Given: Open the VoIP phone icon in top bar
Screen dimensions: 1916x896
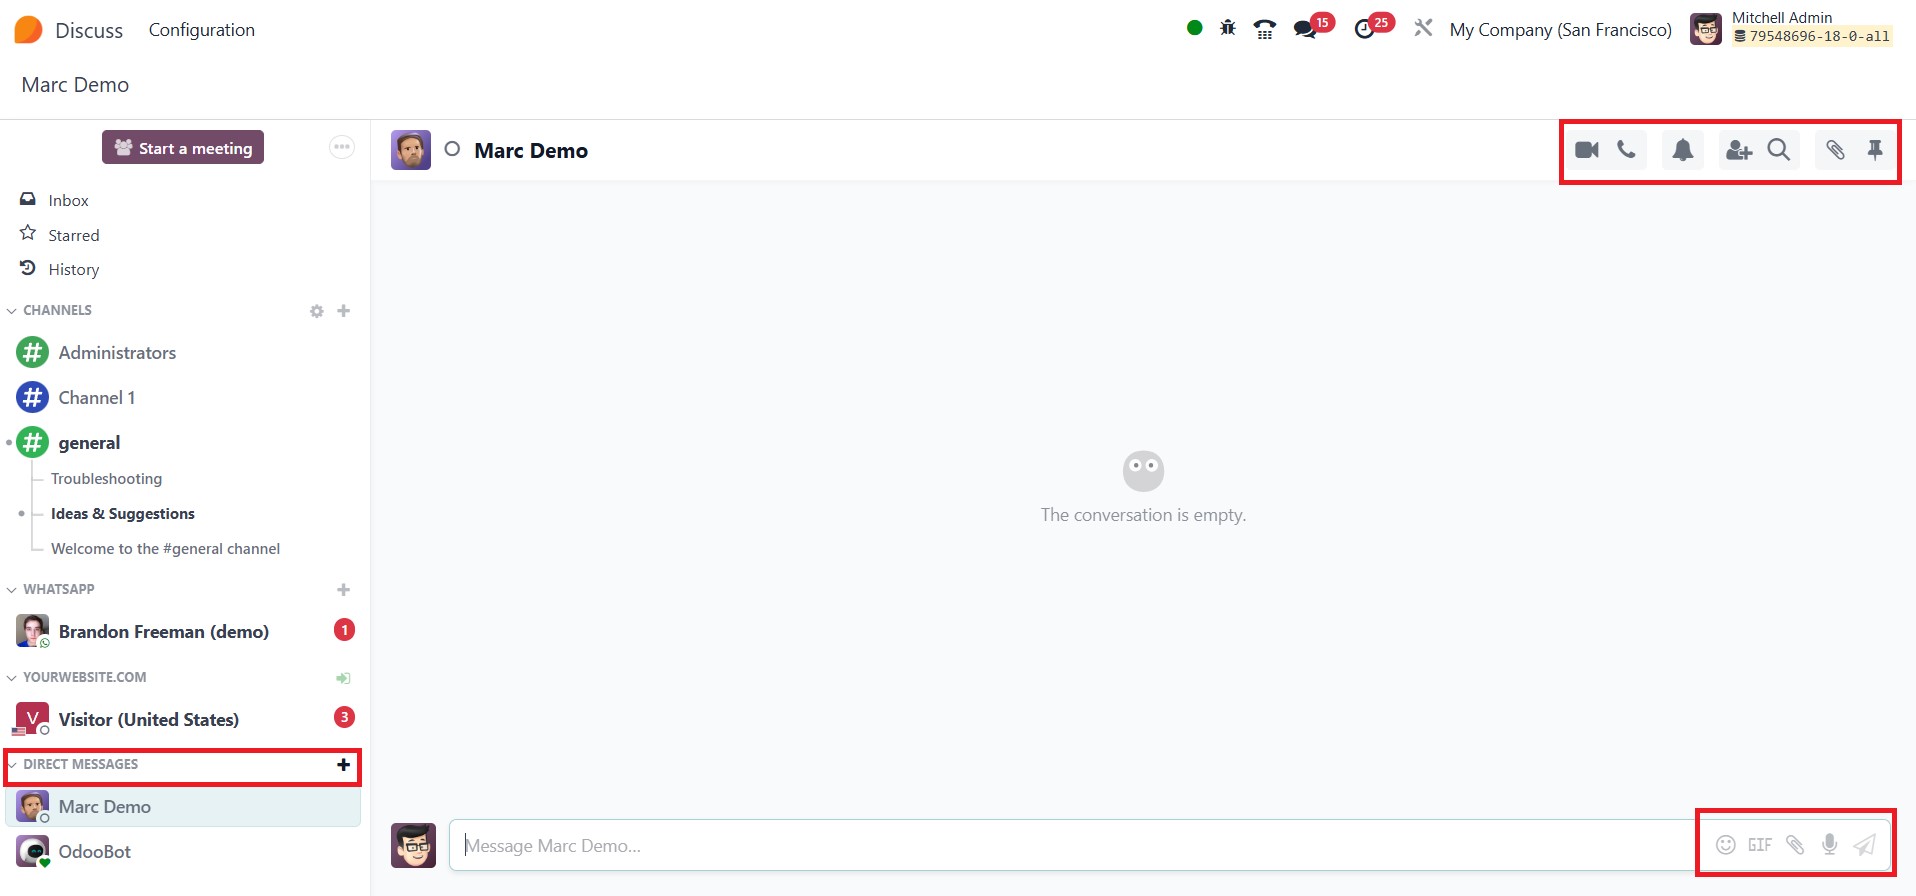Looking at the screenshot, I should click(x=1265, y=29).
